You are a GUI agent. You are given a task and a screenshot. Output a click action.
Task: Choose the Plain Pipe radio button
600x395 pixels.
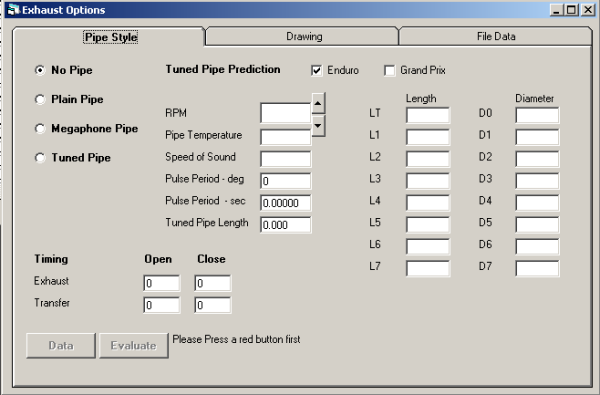click(x=40, y=100)
